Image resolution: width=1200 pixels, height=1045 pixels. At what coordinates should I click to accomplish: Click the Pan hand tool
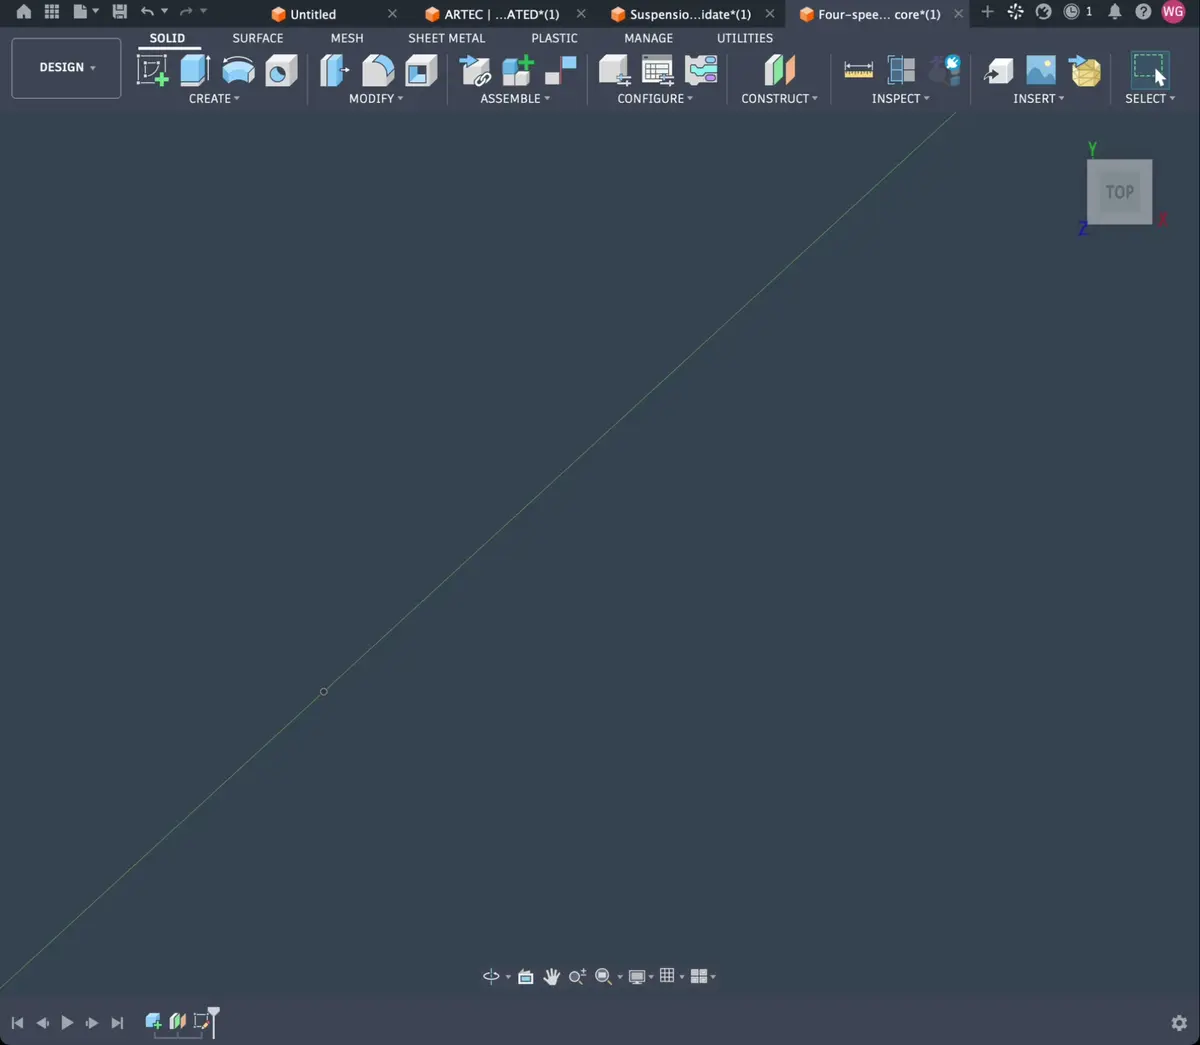(x=551, y=977)
